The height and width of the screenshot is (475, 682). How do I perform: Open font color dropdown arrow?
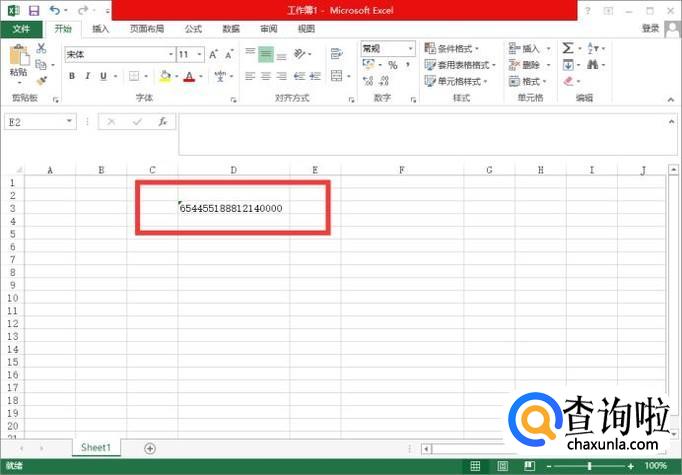coord(201,77)
